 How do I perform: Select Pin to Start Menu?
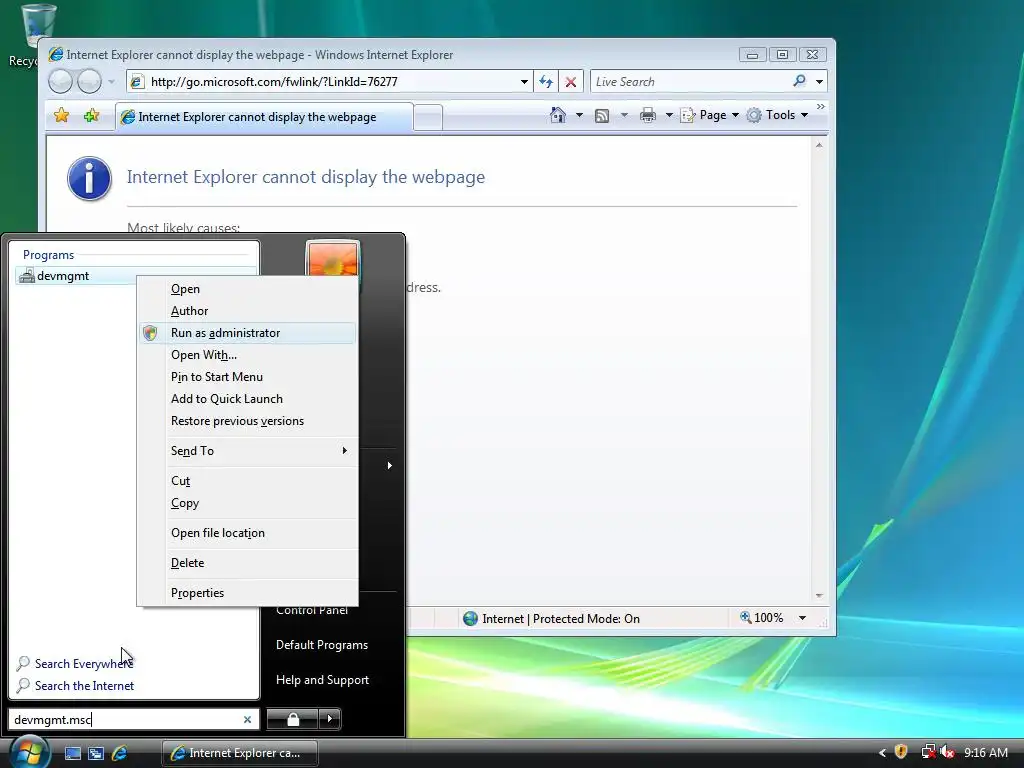248,377
